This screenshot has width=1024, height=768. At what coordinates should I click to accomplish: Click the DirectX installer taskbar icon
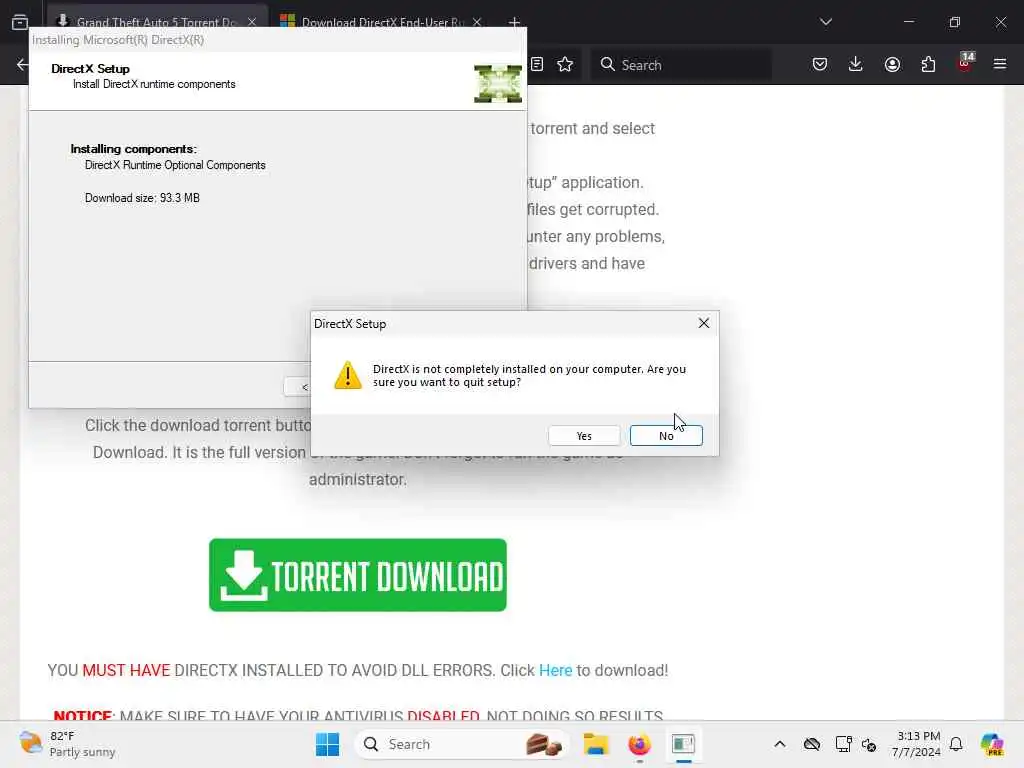click(x=683, y=744)
